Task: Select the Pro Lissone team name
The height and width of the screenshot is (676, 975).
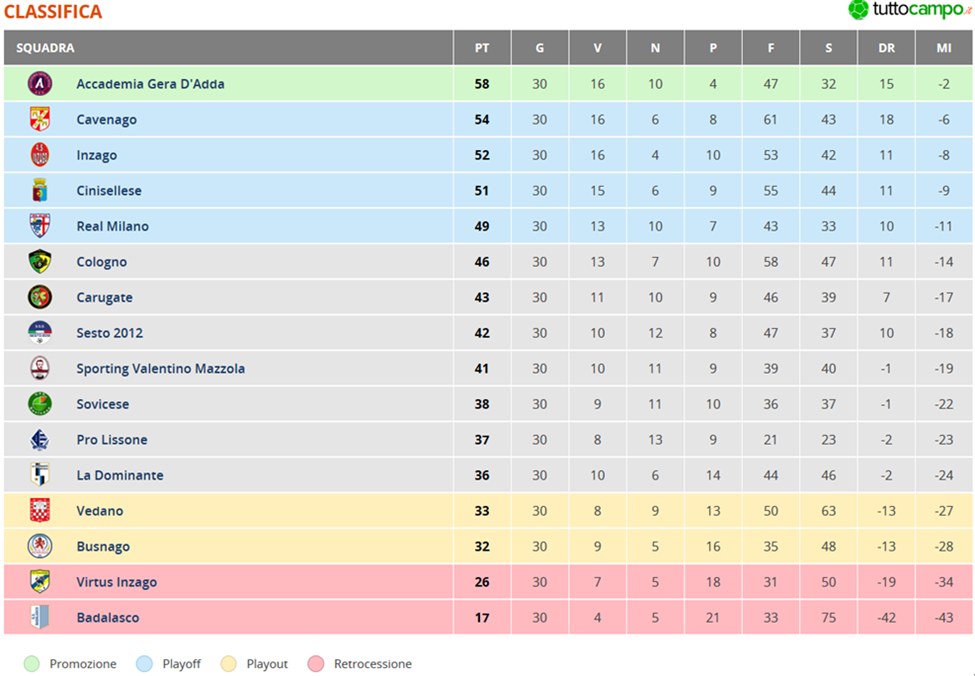Action: 112,440
